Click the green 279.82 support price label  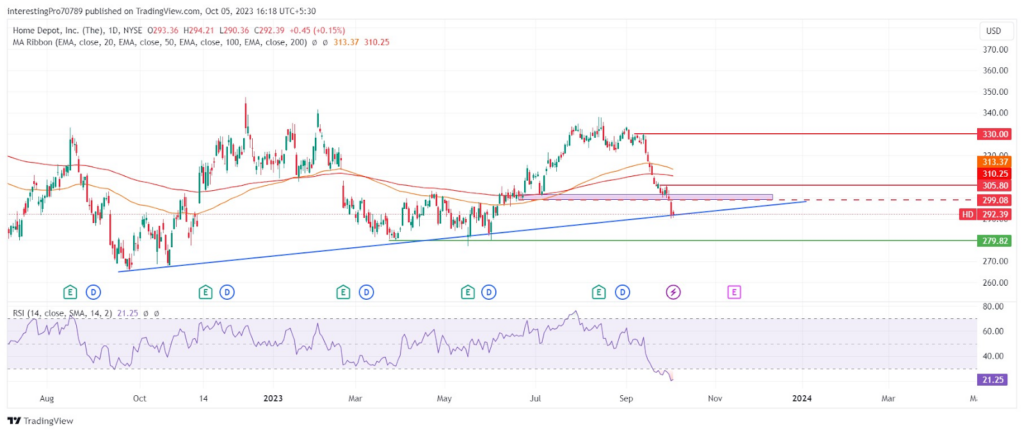tap(994, 241)
